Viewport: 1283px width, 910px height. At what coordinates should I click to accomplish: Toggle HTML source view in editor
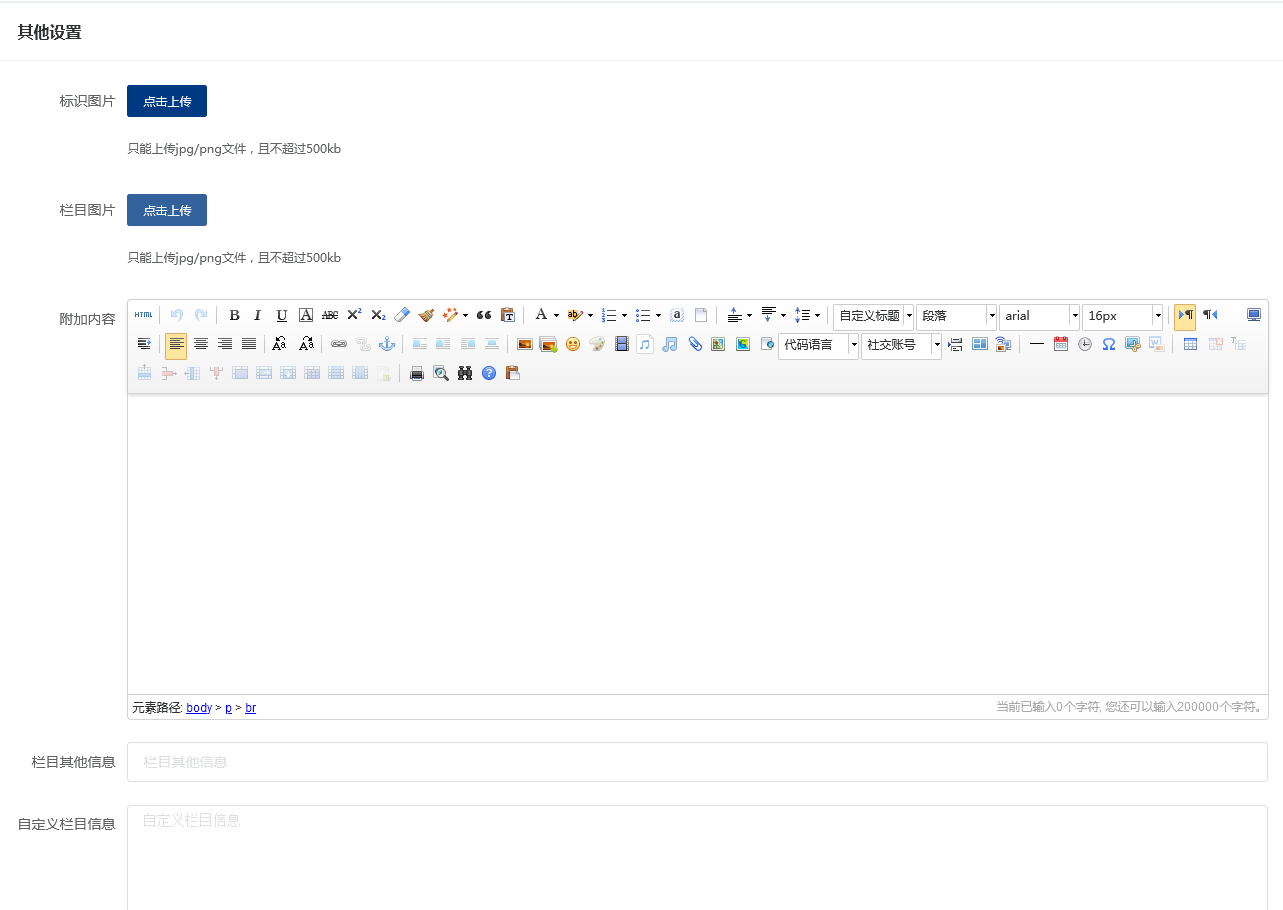(144, 315)
